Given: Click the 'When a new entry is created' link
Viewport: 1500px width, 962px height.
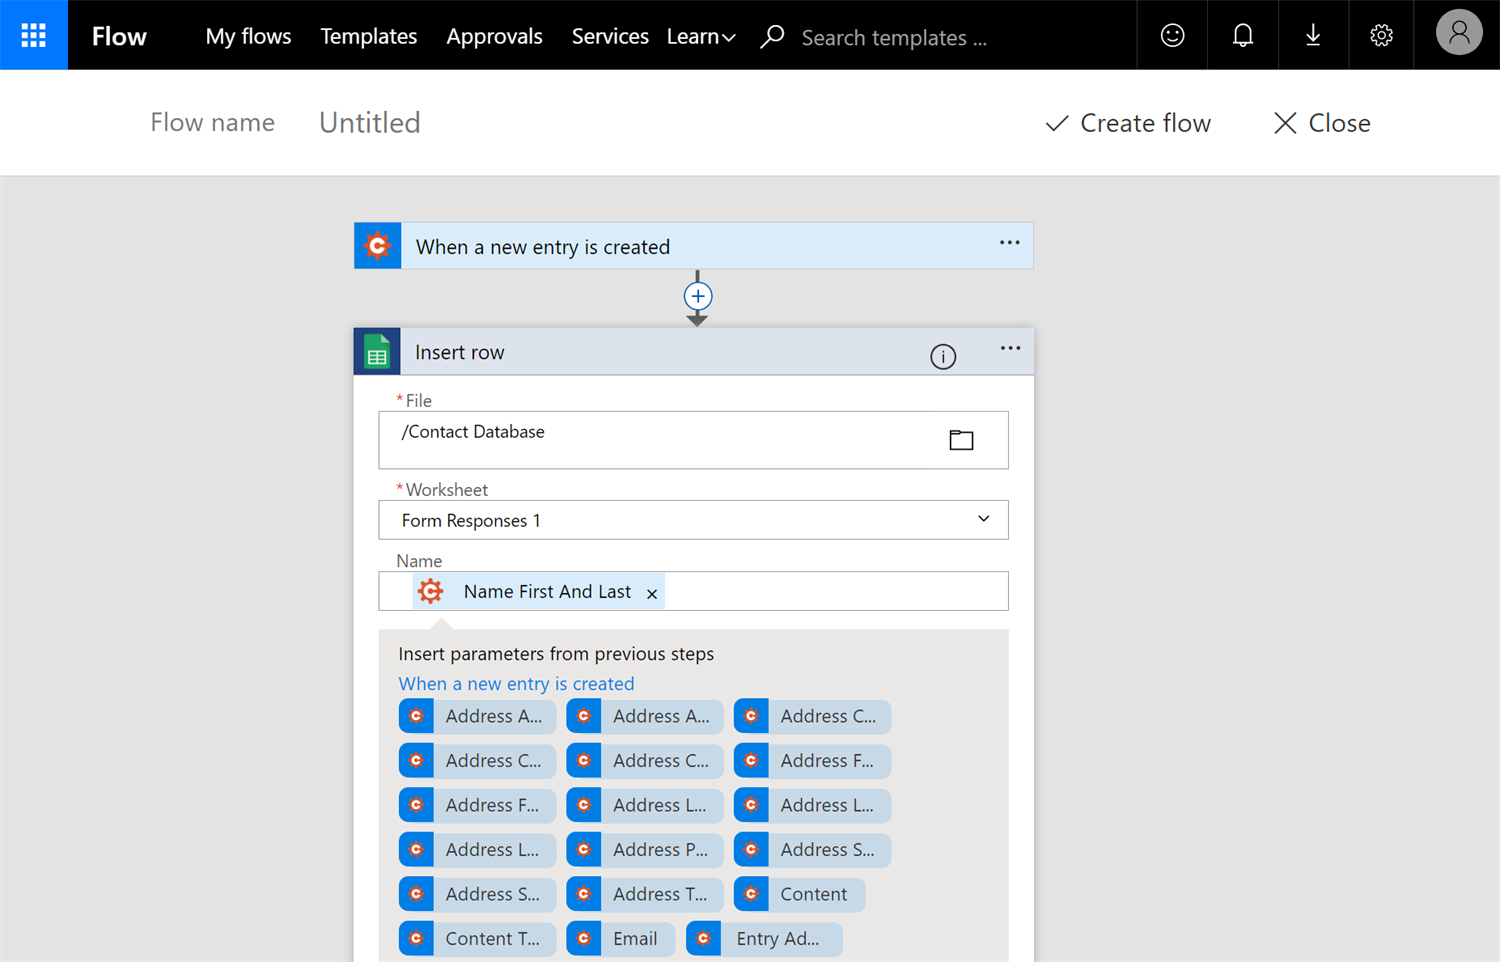Looking at the screenshot, I should coord(516,684).
